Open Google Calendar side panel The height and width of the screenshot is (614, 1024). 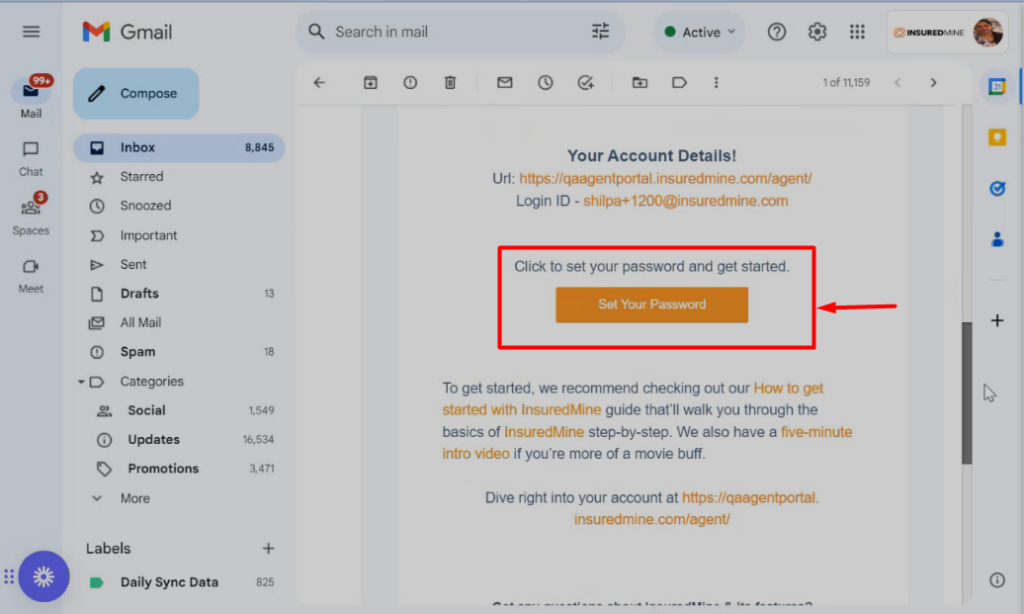(997, 86)
